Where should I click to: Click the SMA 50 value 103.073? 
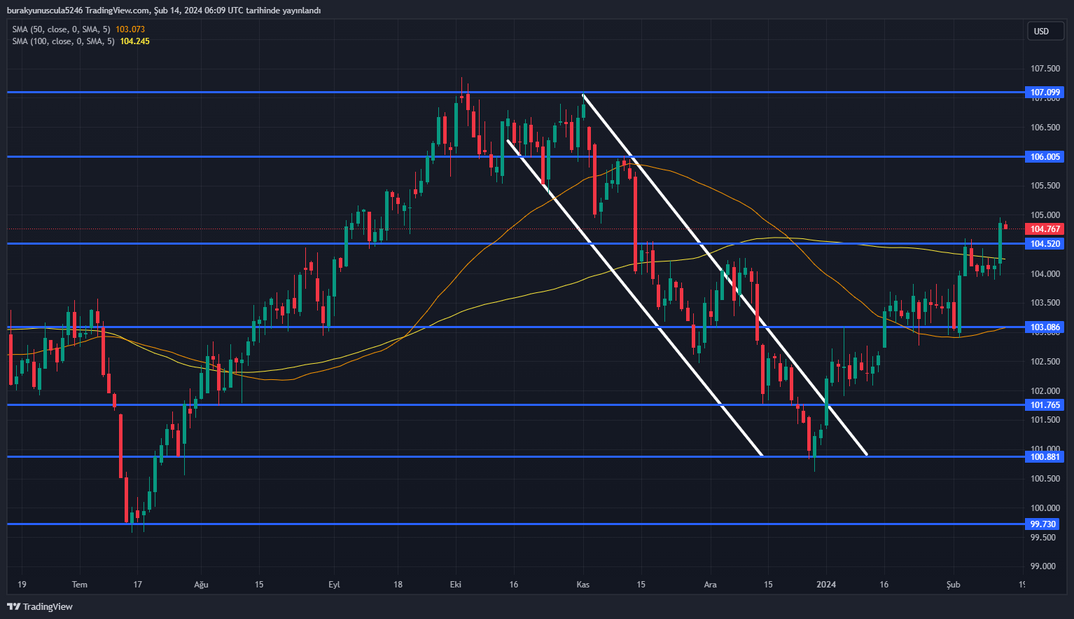(x=130, y=29)
